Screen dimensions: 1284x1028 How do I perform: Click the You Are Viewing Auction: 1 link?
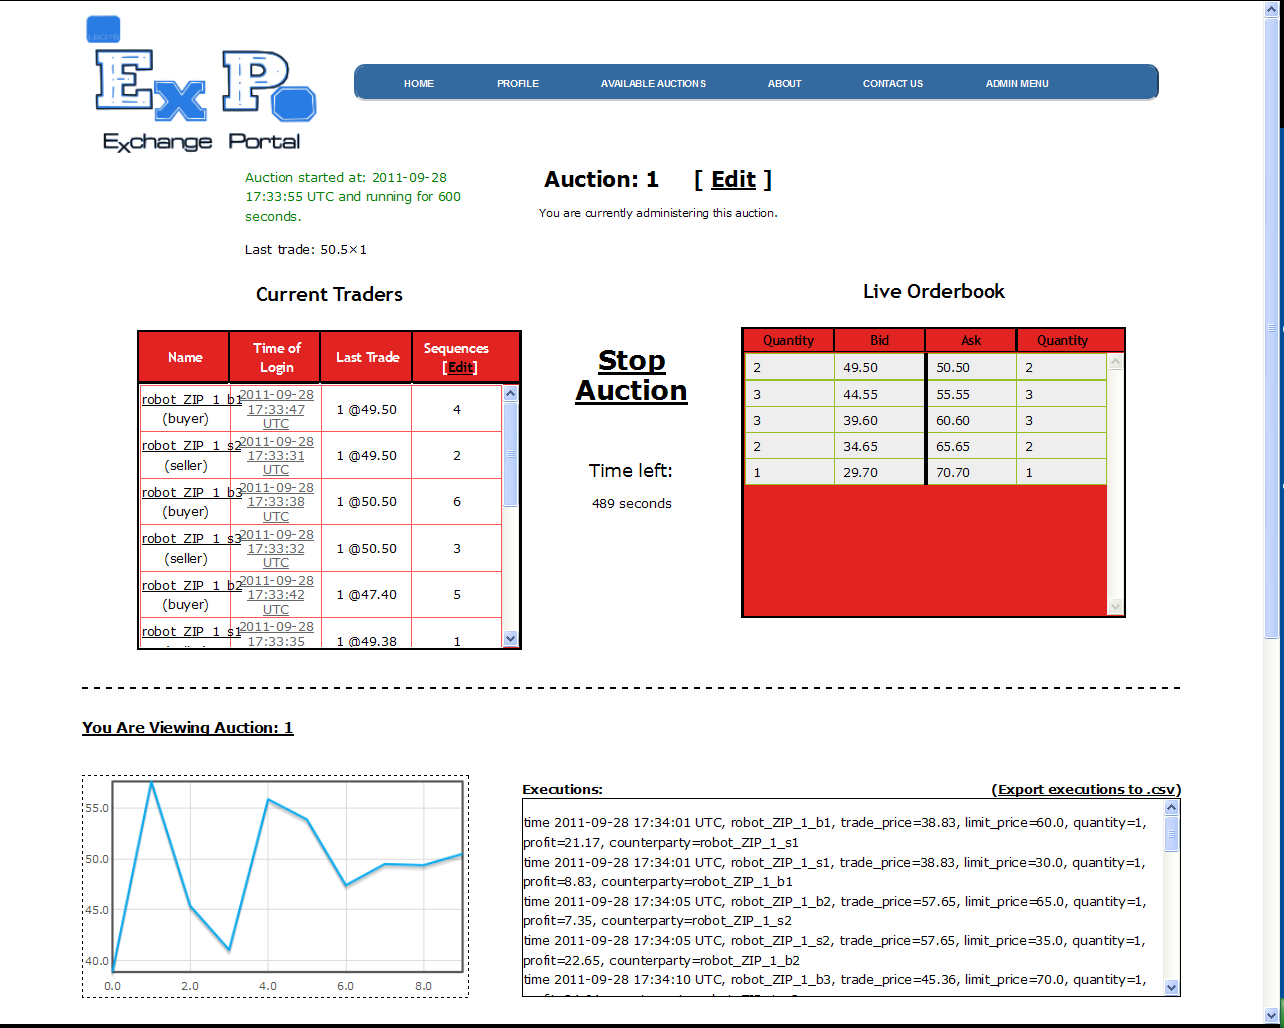tap(187, 727)
